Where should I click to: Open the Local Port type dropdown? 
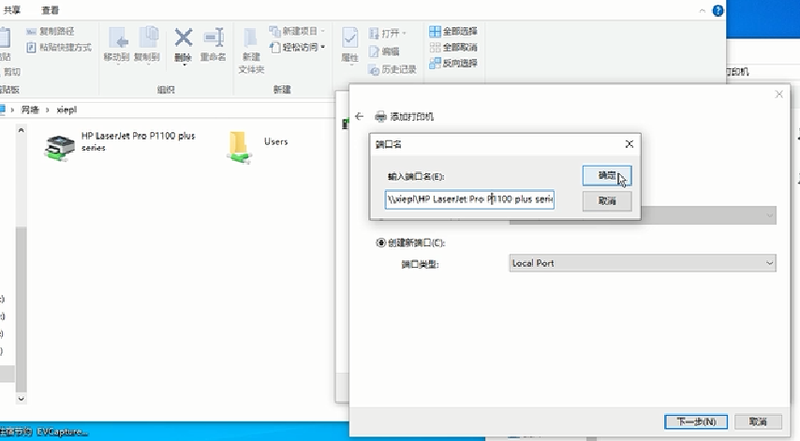642,263
